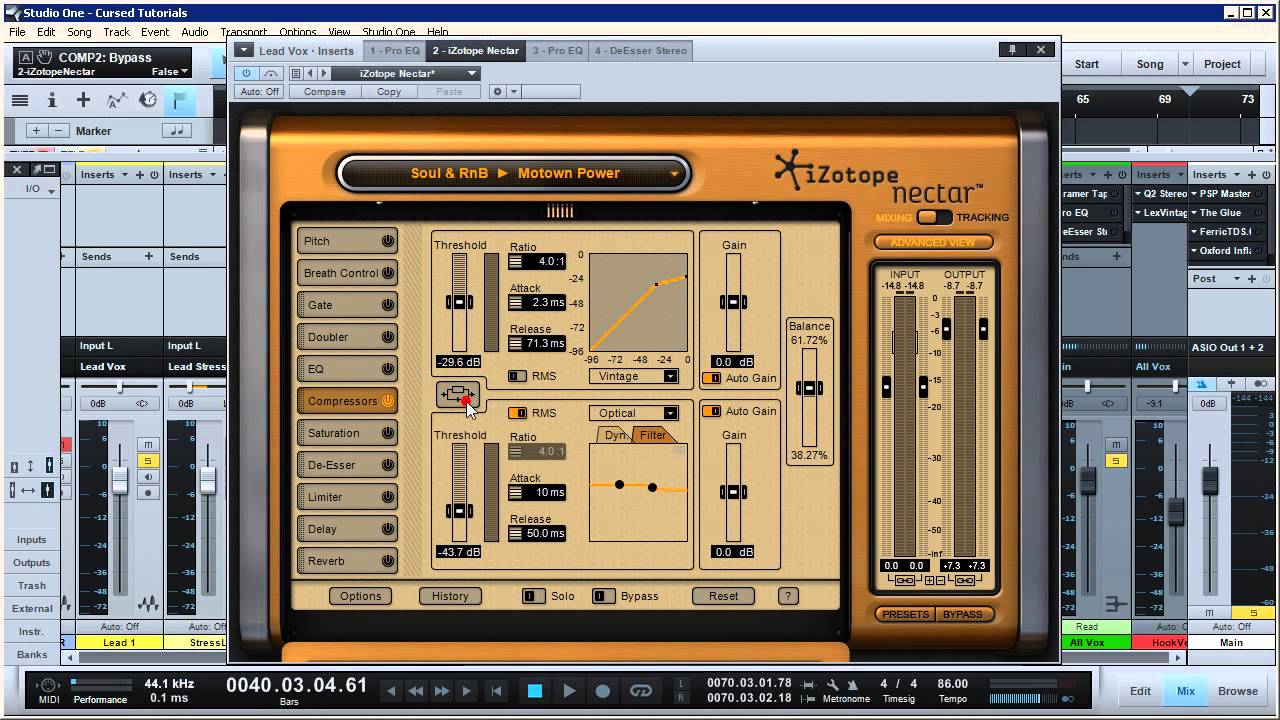Toggle mute on the All Vox channel
1280x720 pixels.
click(1116, 445)
